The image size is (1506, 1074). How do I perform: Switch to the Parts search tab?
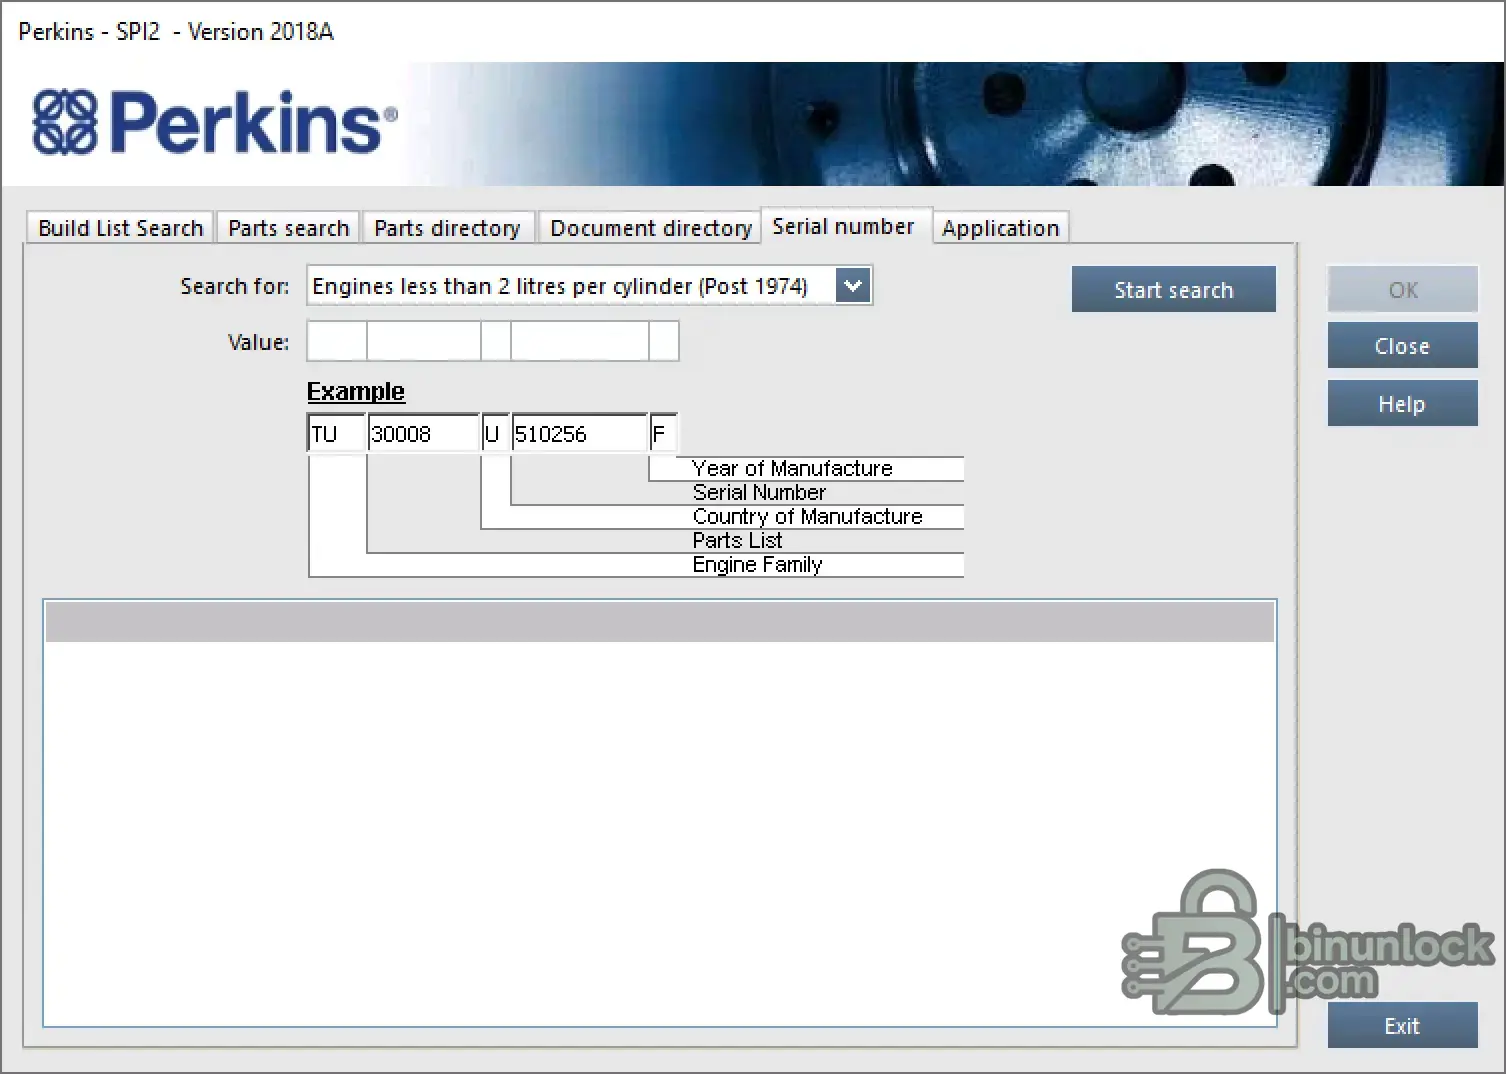pos(288,228)
